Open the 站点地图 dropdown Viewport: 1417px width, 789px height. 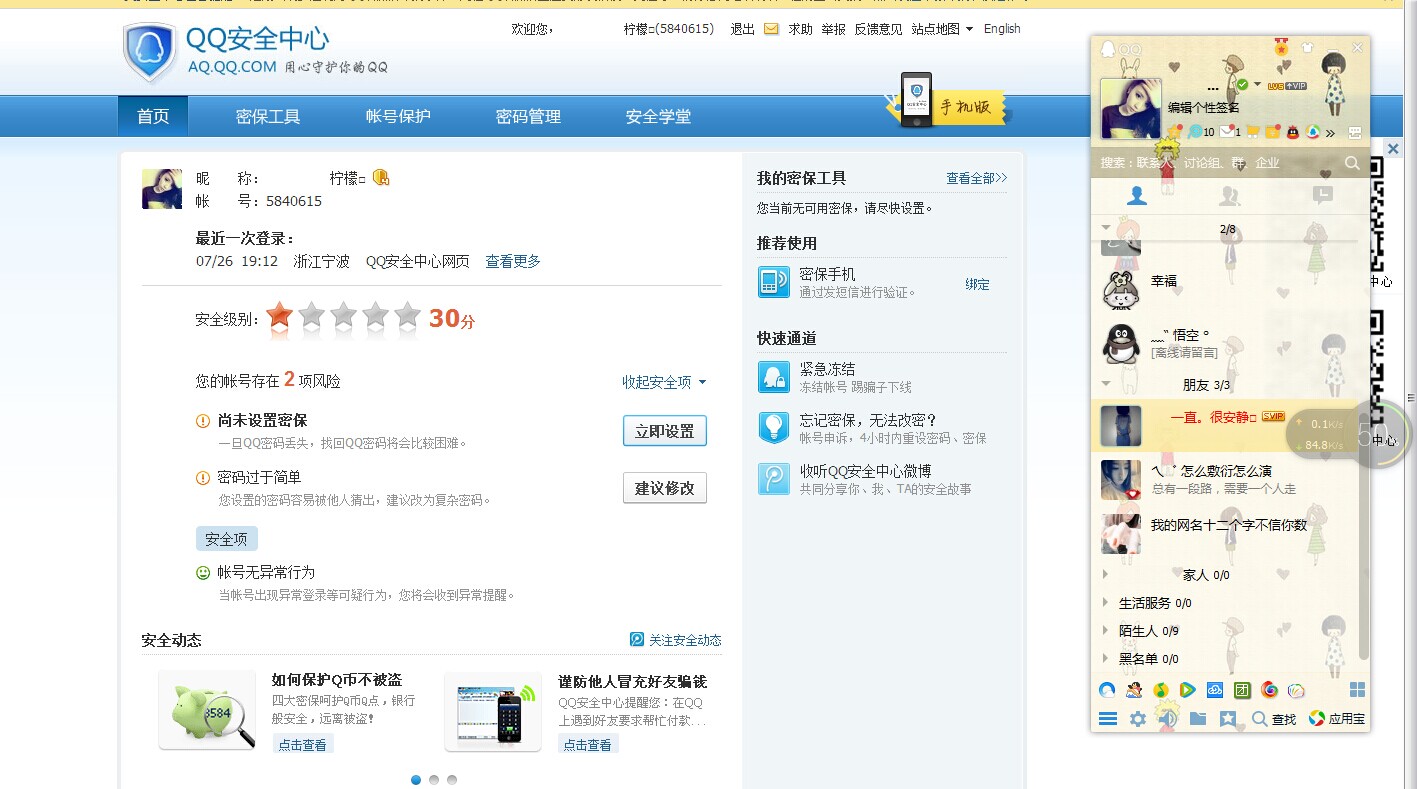[942, 29]
